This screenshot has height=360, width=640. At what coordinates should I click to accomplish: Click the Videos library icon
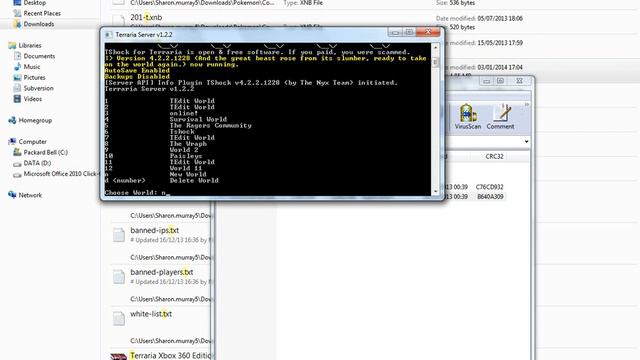(17, 99)
